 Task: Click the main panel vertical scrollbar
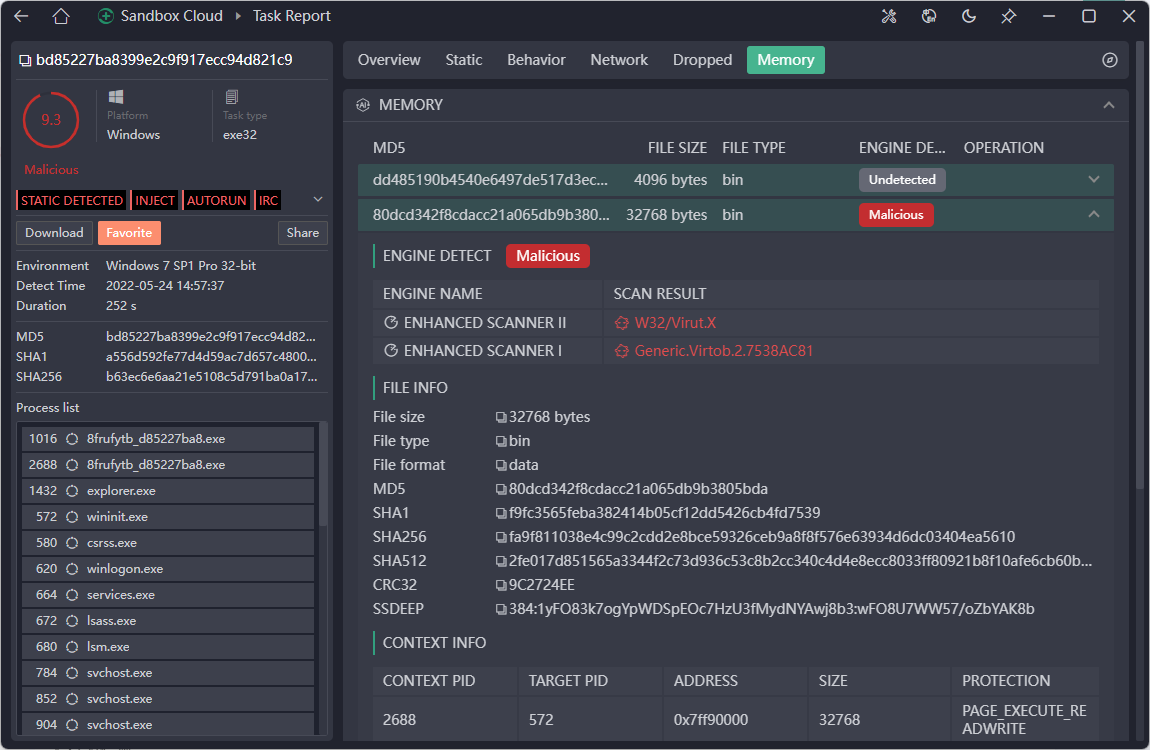point(1139,264)
